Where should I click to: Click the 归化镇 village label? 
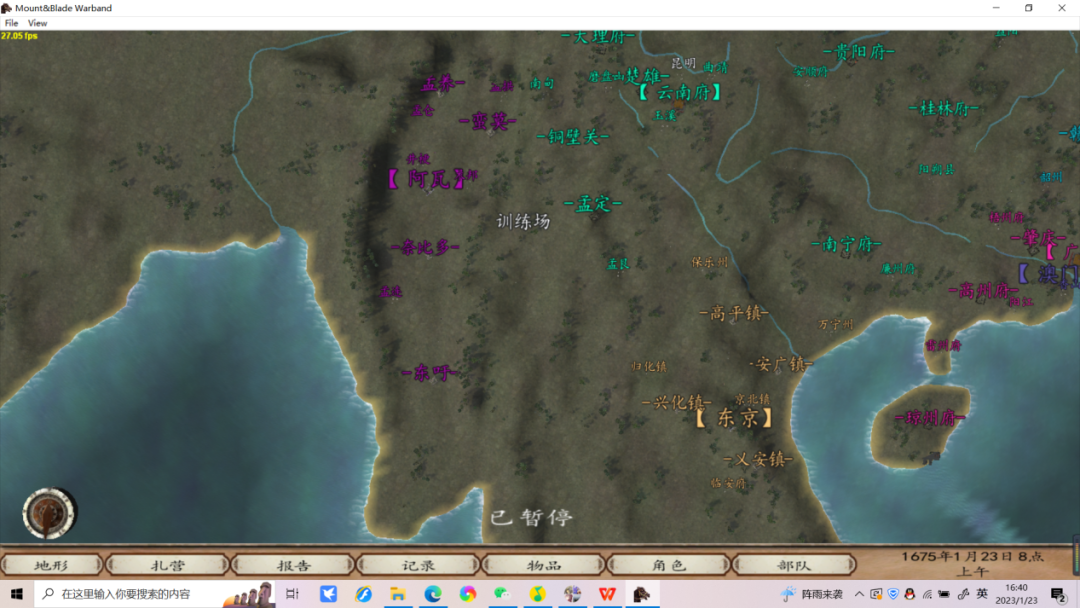click(649, 366)
